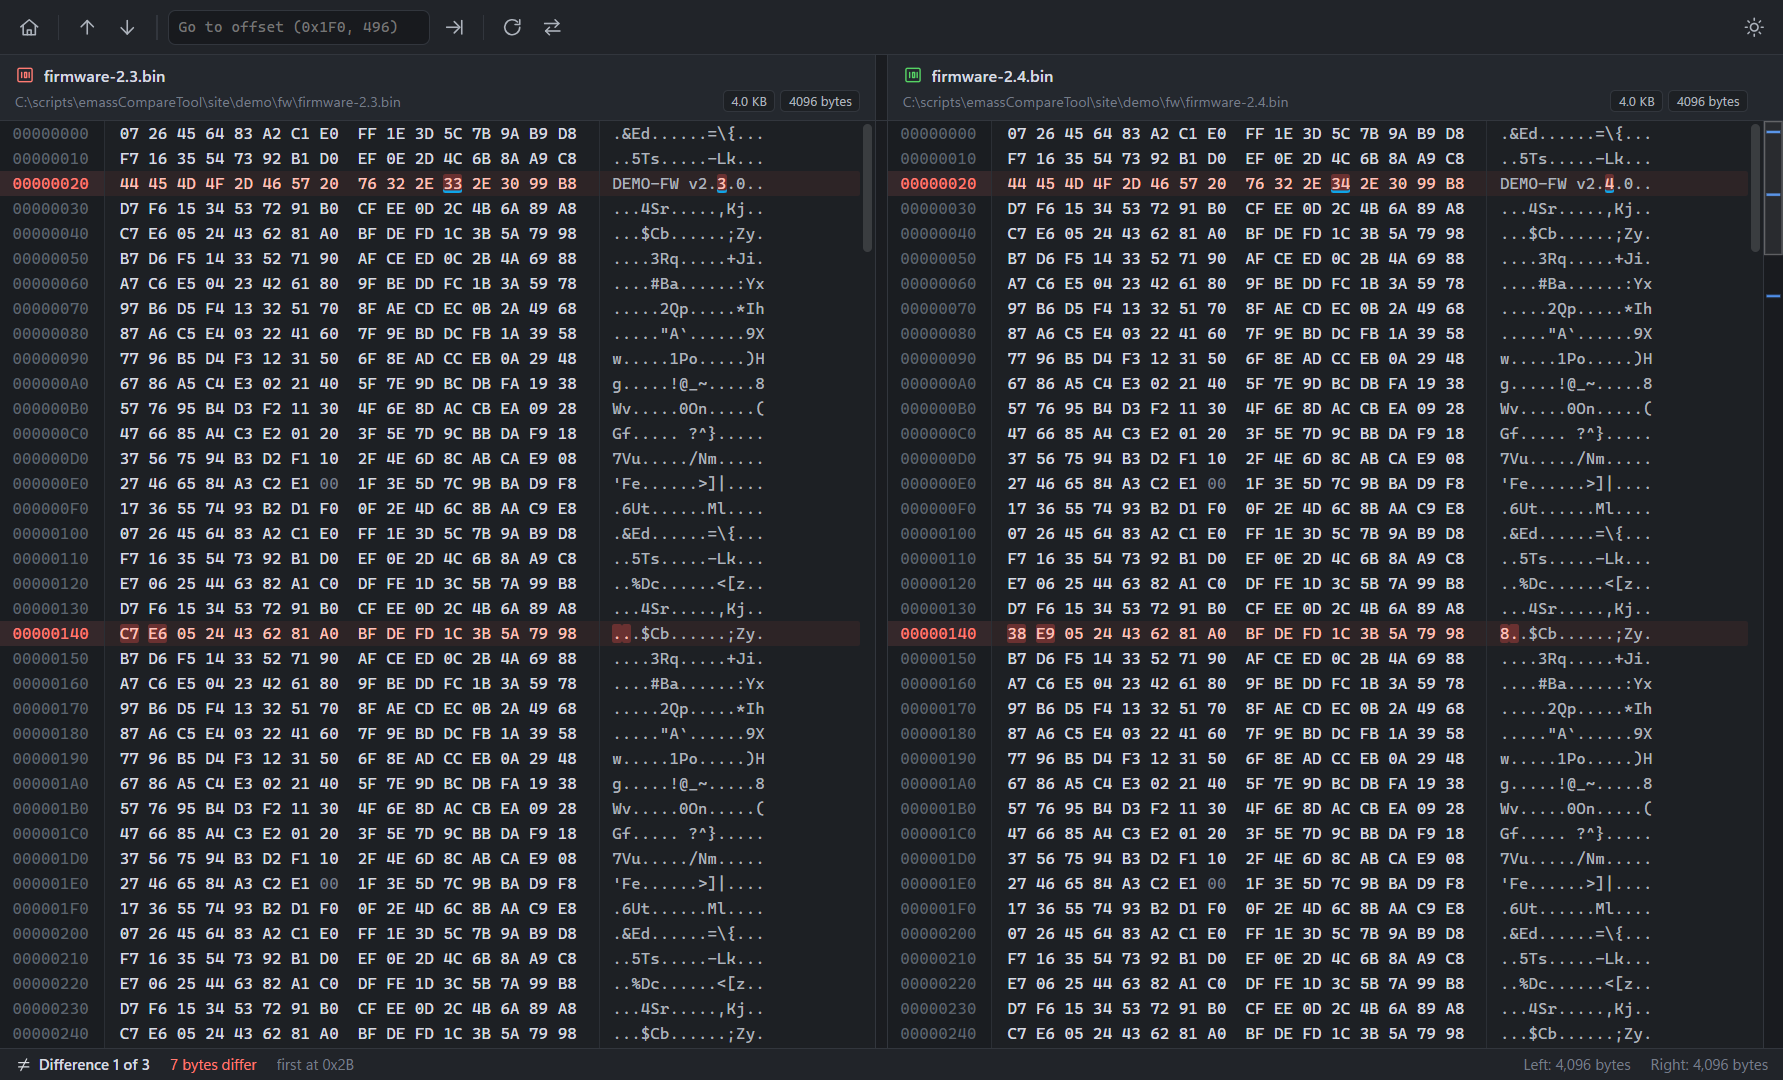Click the right pane's vertical scrollbar thumb
The width and height of the screenshot is (1783, 1080).
1755,187
